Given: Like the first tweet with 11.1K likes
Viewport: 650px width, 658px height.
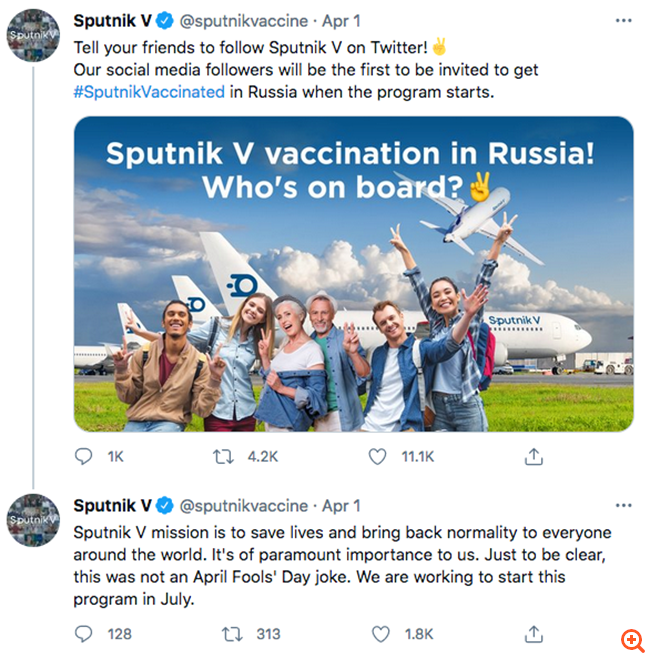Looking at the screenshot, I should (377, 457).
